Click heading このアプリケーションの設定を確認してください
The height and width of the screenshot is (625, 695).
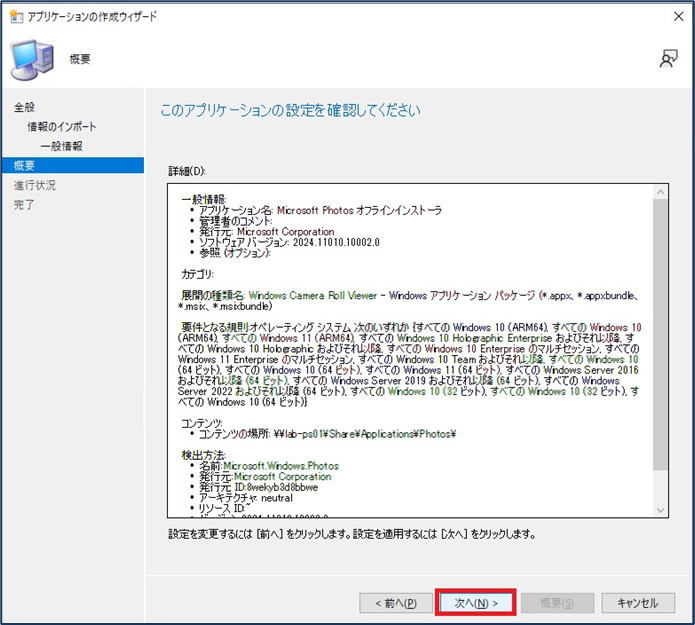(290, 110)
